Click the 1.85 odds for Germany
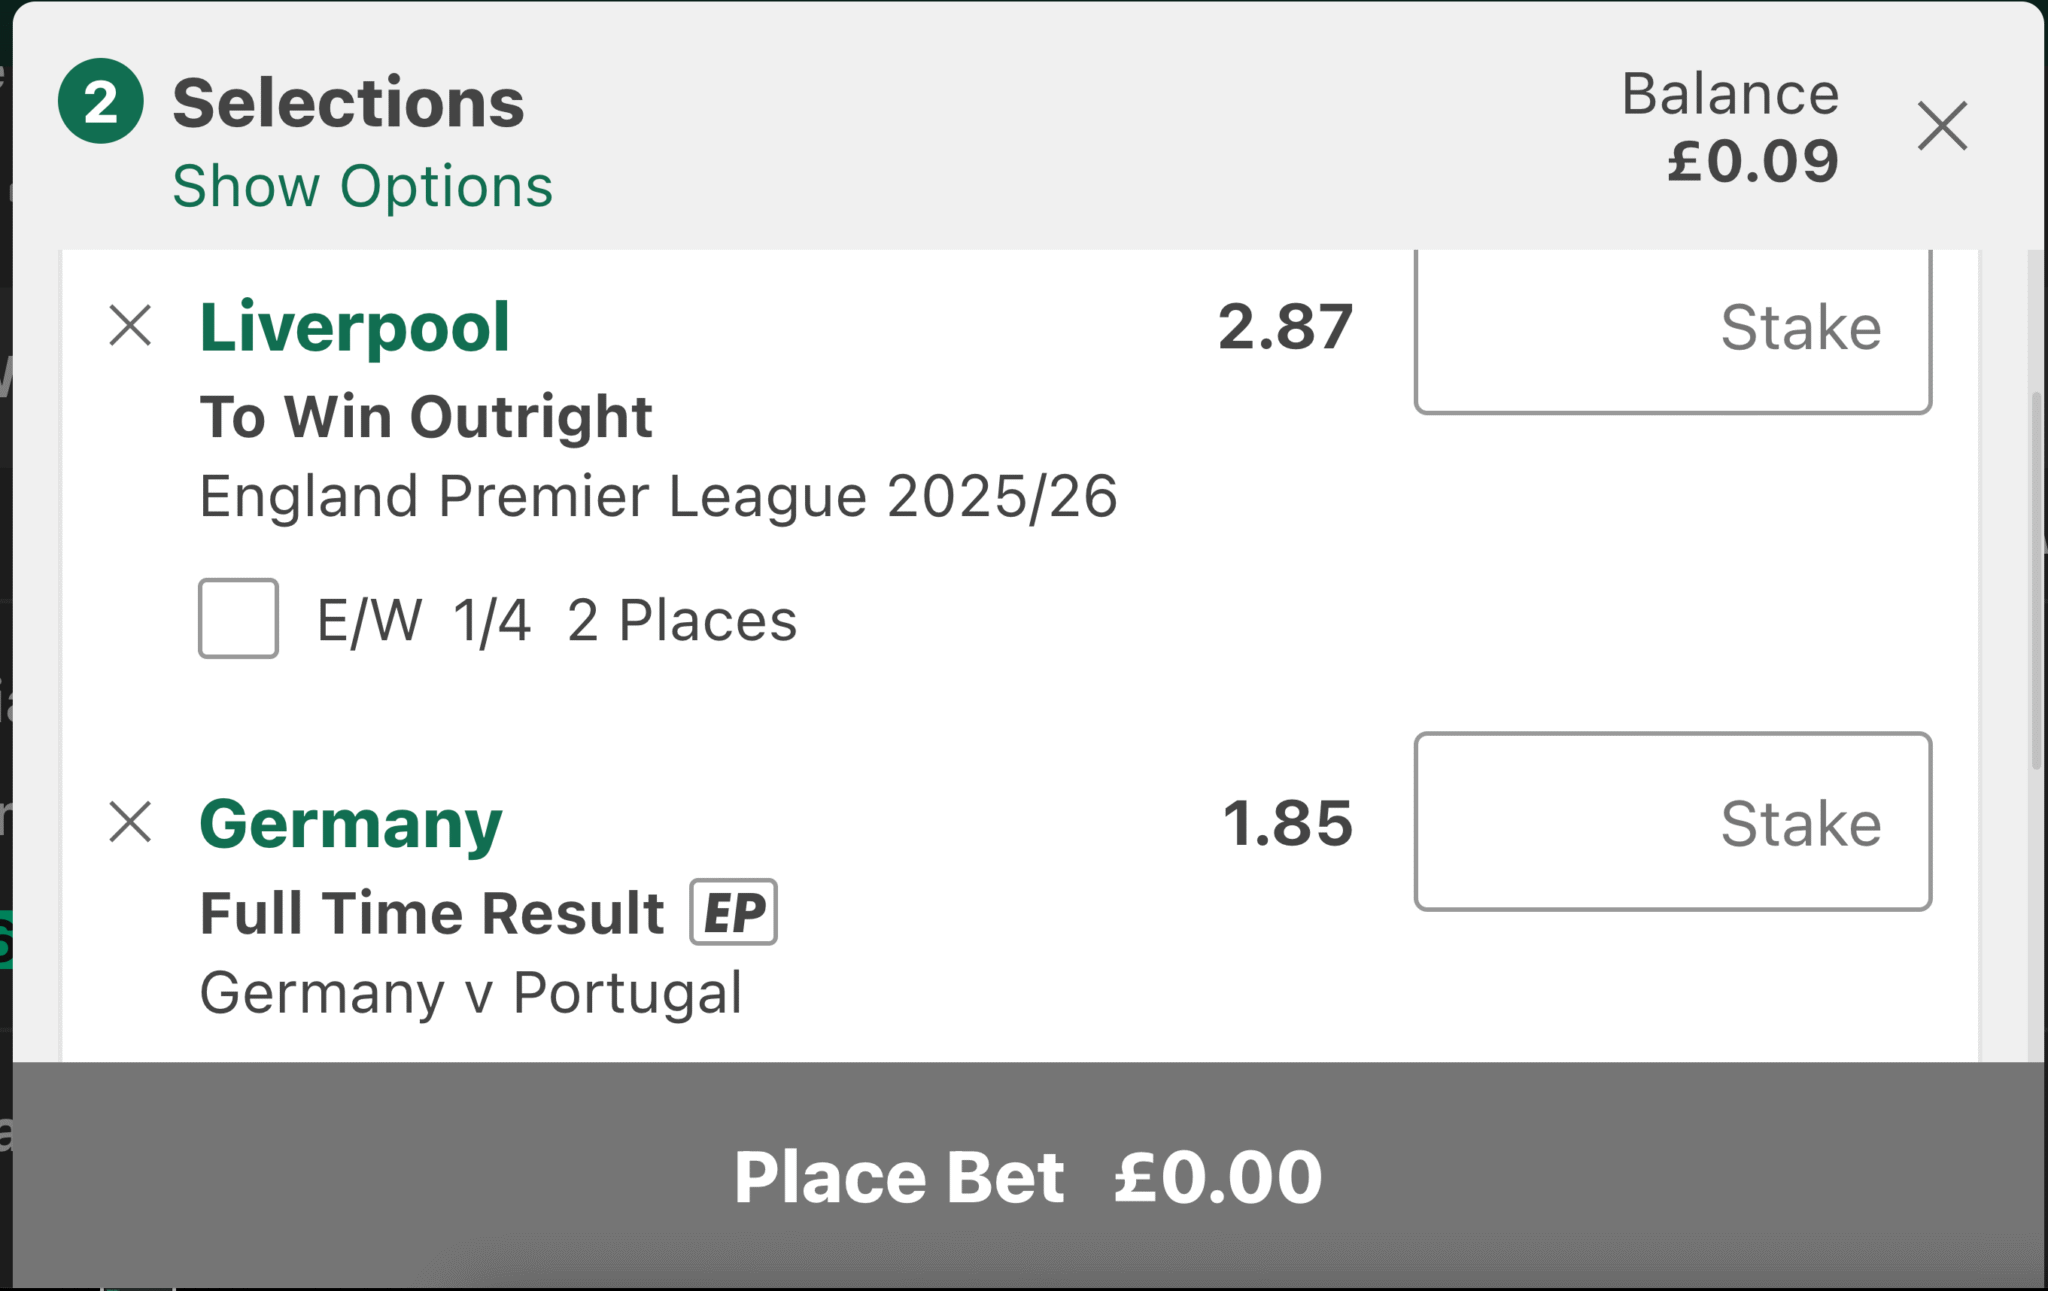Viewport: 2048px width, 1291px height. tap(1288, 823)
